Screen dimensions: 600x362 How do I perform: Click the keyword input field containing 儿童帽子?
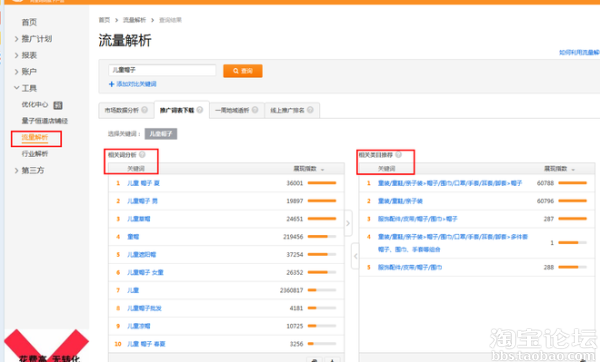[x=162, y=70]
